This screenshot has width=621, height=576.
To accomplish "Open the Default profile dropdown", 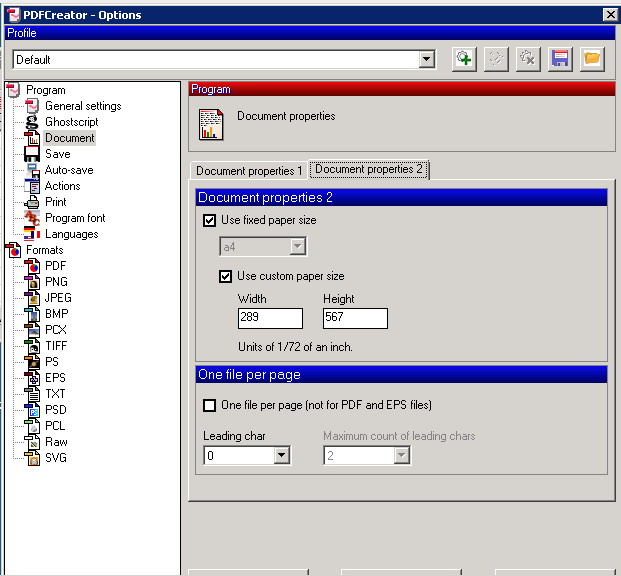I will pyautogui.click(x=427, y=59).
